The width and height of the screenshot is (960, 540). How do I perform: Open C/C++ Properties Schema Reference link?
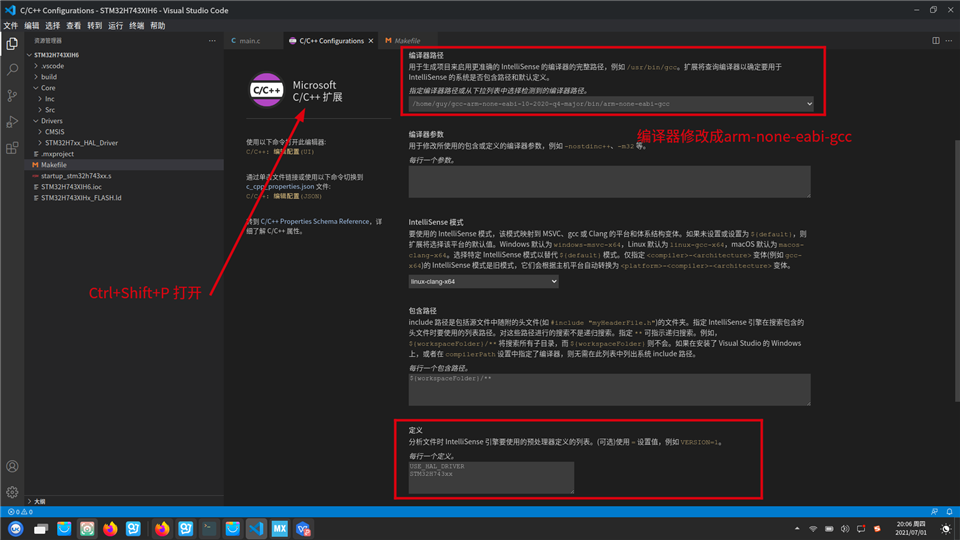tap(315, 221)
